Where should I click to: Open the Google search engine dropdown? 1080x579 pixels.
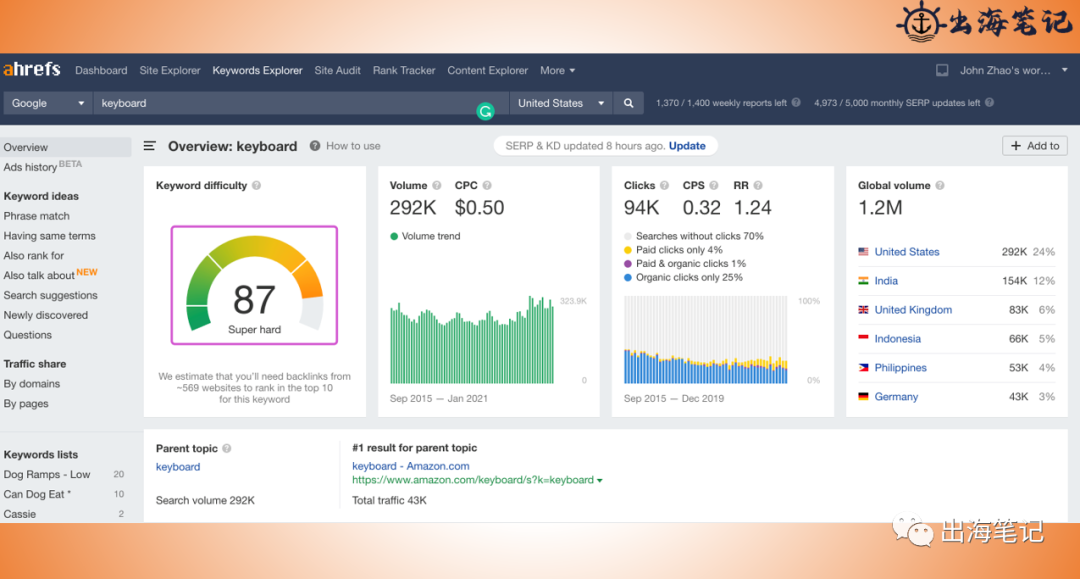pos(48,103)
